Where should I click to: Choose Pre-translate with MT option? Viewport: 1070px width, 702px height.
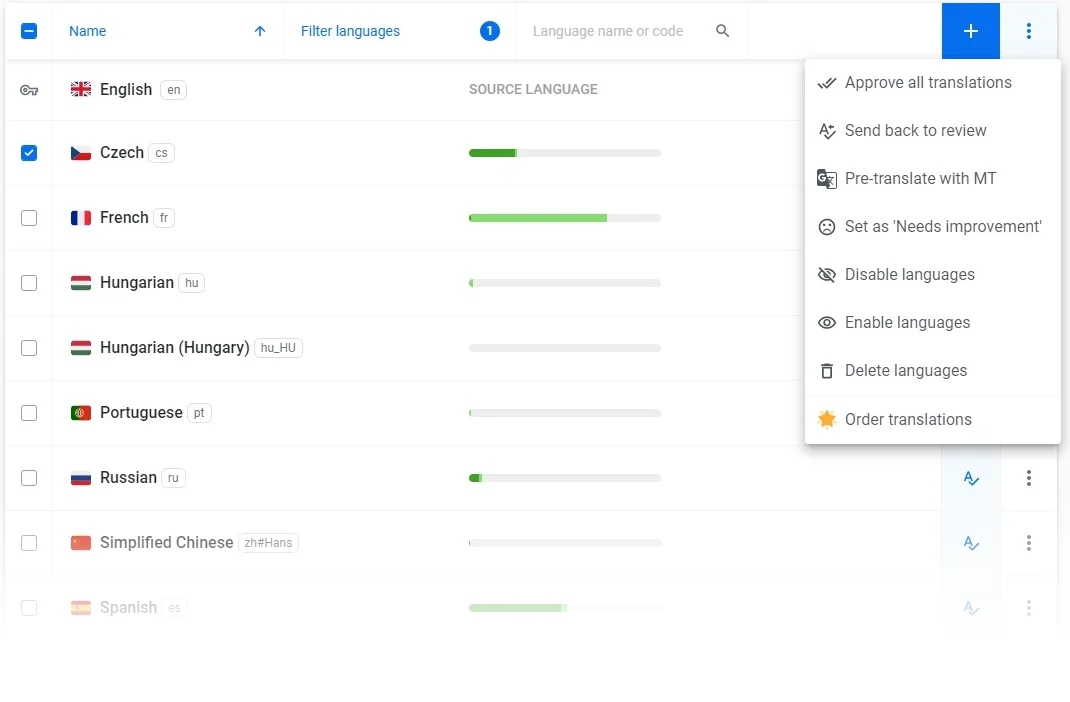[920, 179]
